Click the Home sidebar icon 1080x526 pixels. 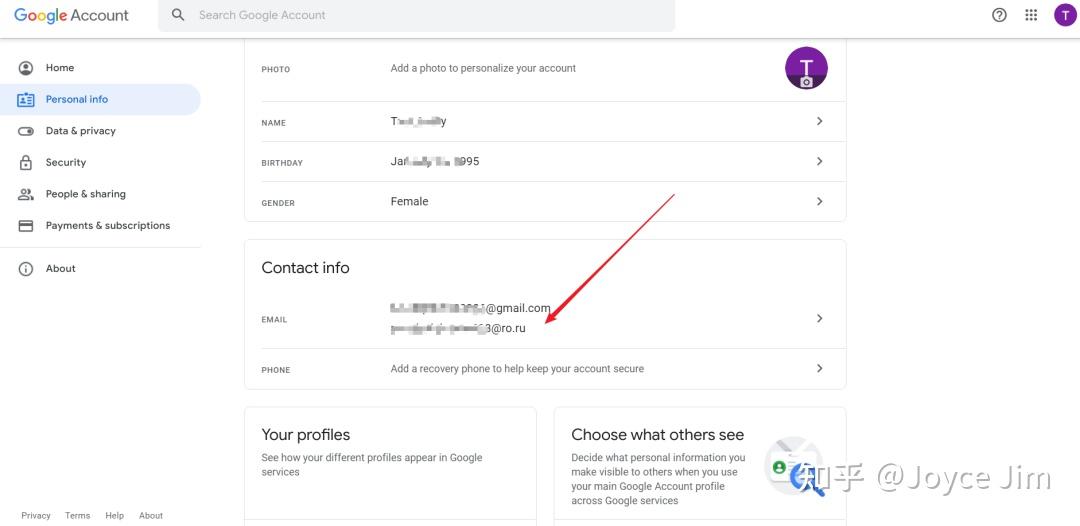click(26, 68)
